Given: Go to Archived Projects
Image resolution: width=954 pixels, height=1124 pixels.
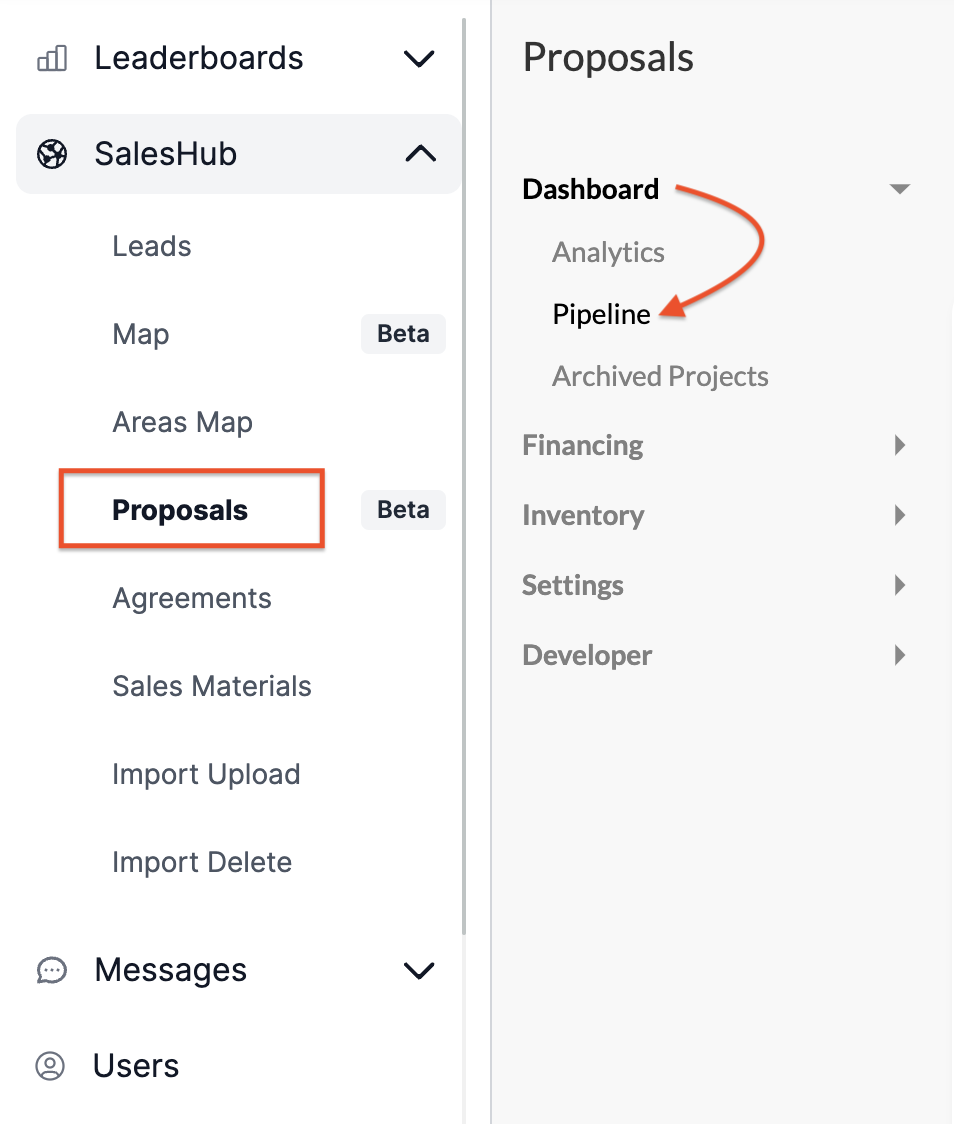Looking at the screenshot, I should click(660, 376).
